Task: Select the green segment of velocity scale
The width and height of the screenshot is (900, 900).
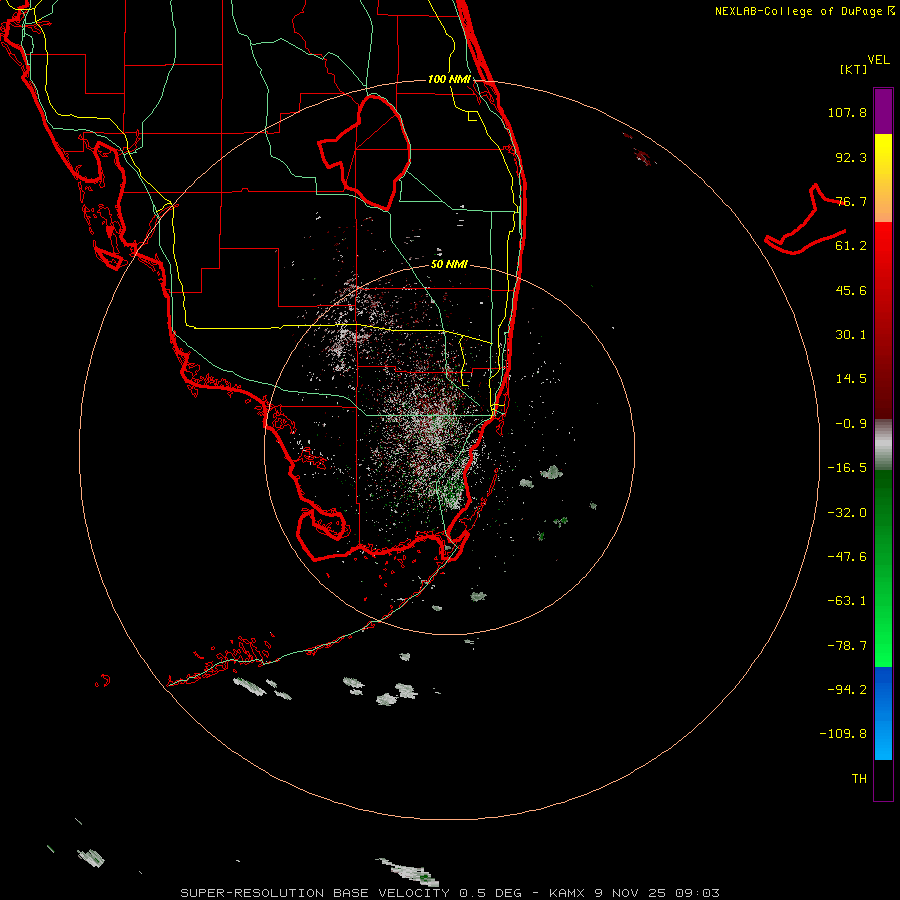Action: pos(883,568)
